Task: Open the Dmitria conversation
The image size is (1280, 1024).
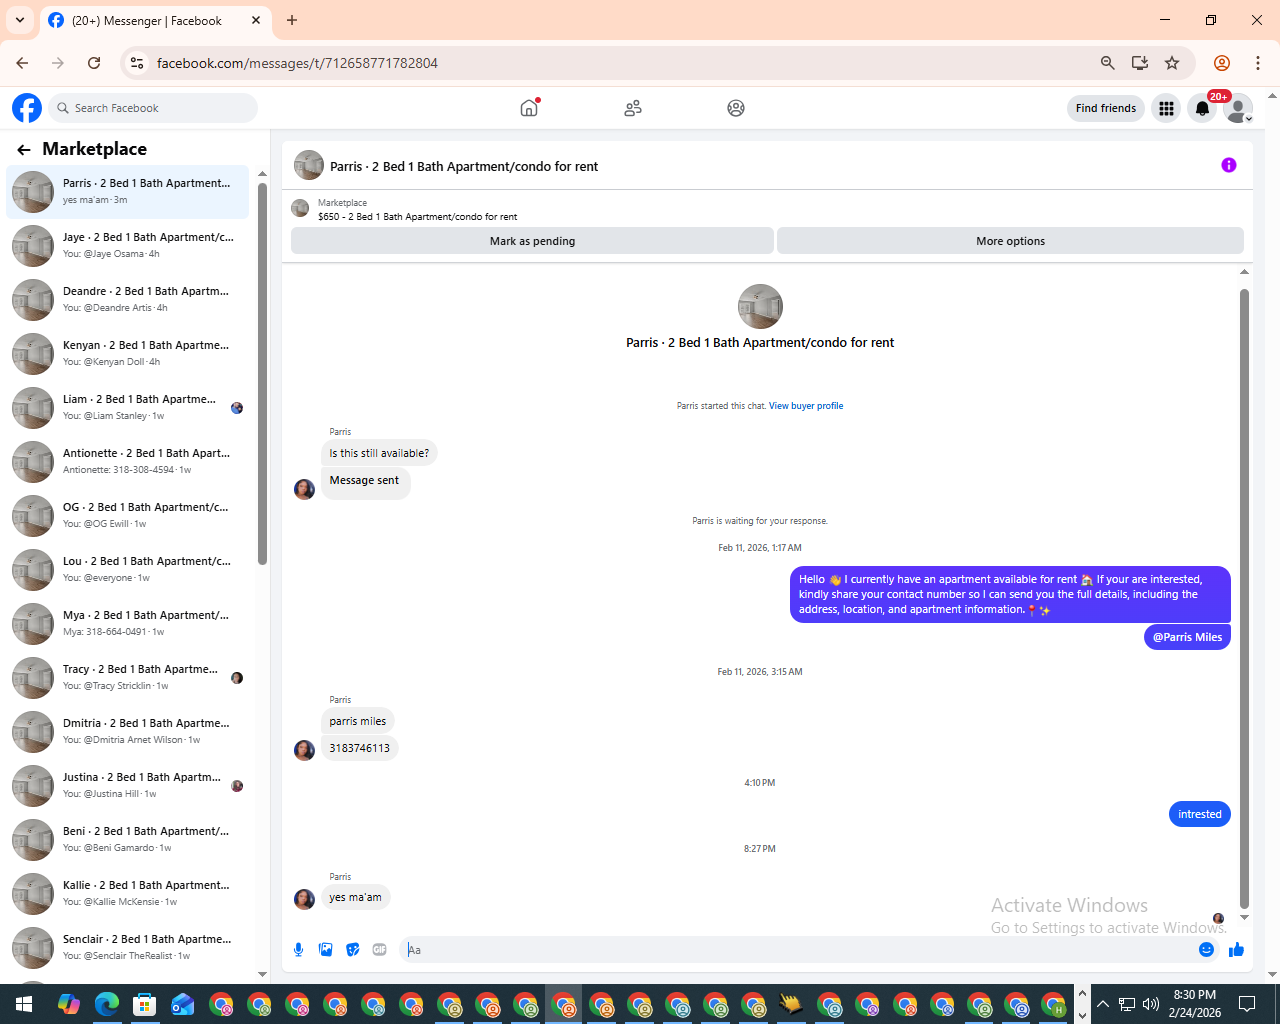Action: tap(128, 732)
